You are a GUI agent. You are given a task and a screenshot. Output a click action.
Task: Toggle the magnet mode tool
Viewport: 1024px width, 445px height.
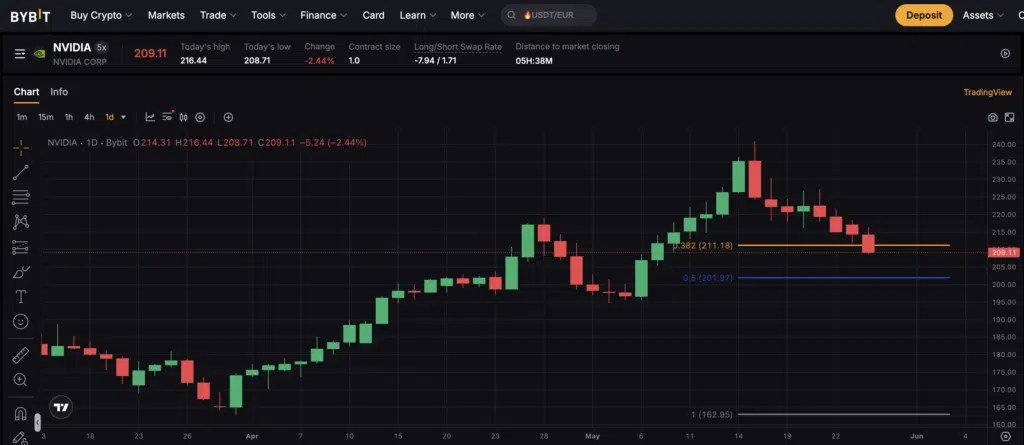[x=21, y=414]
